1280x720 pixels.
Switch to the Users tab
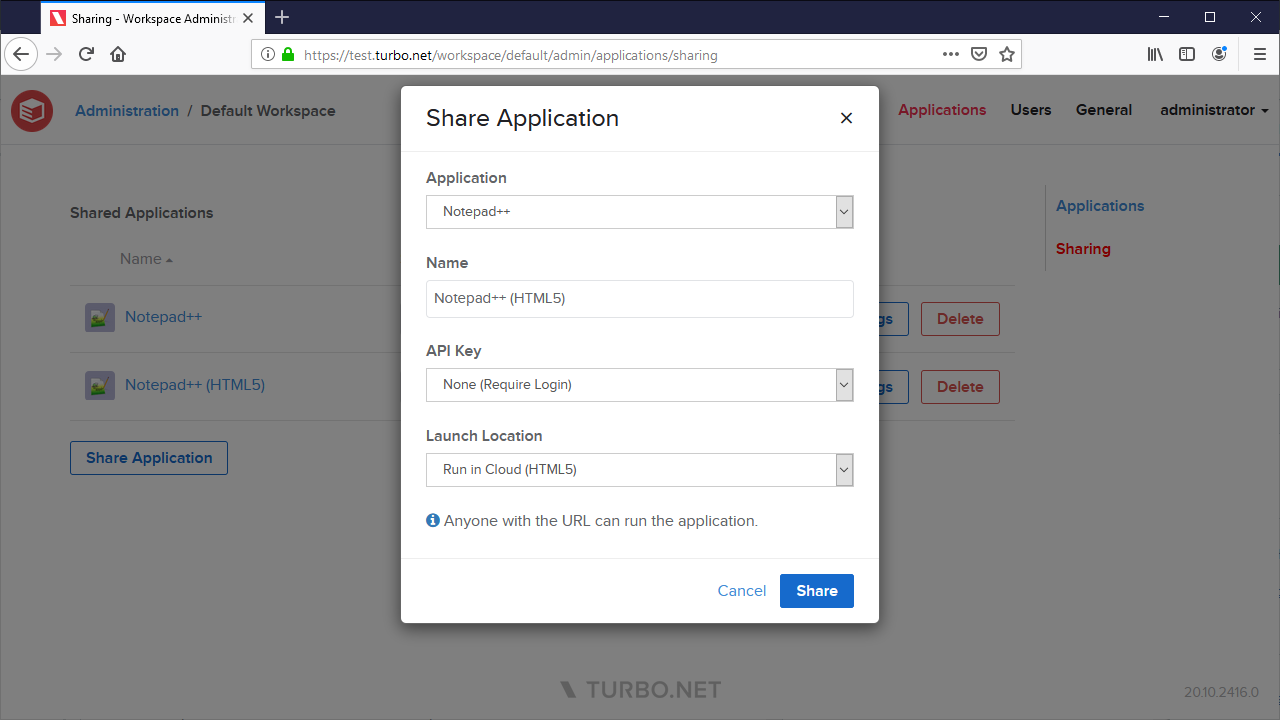point(1030,110)
